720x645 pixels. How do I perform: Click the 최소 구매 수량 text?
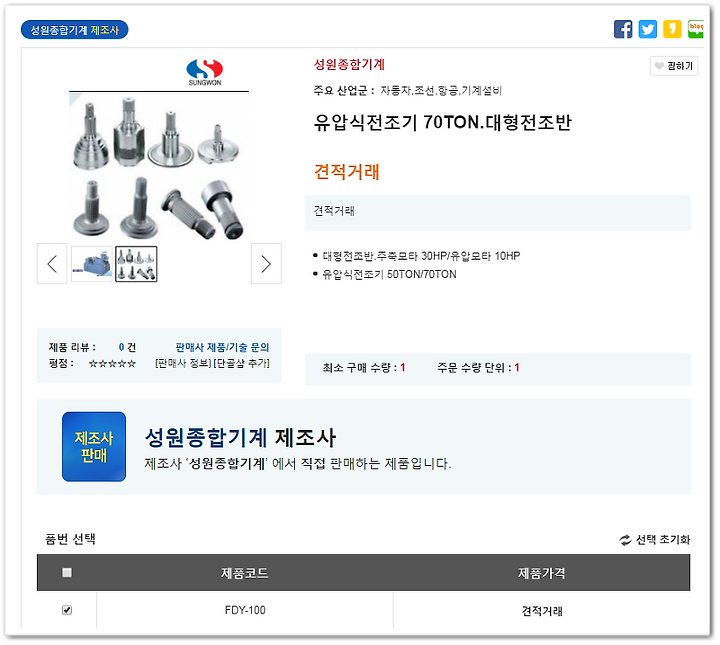364,367
